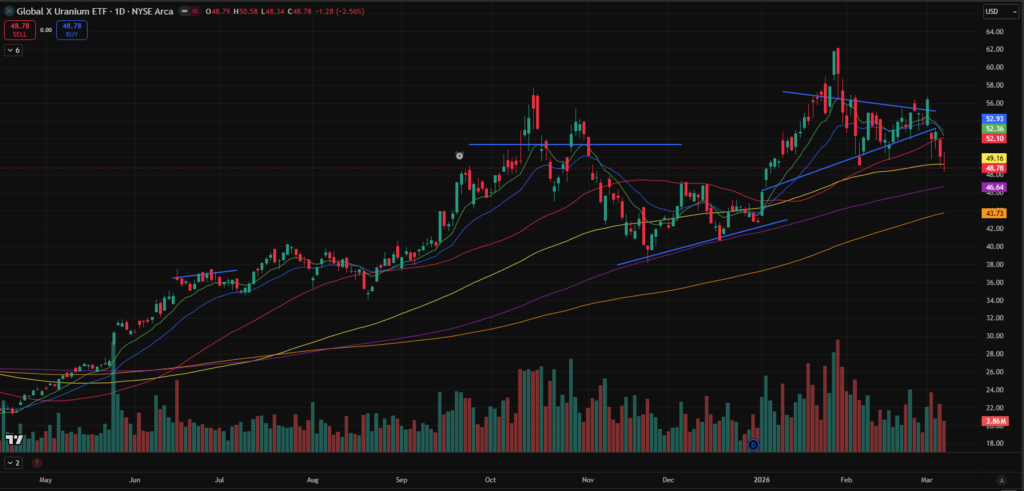The height and width of the screenshot is (491, 1024).
Task: Click the blue D dividend marker
Action: (x=753, y=444)
